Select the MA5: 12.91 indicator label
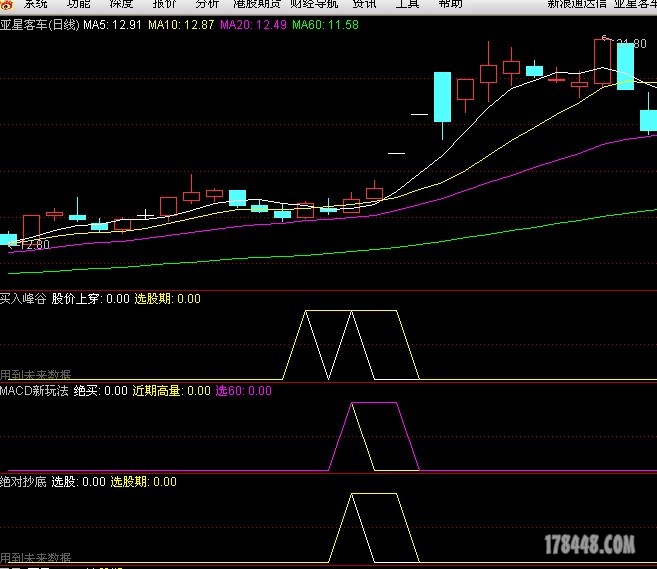 click(112, 25)
